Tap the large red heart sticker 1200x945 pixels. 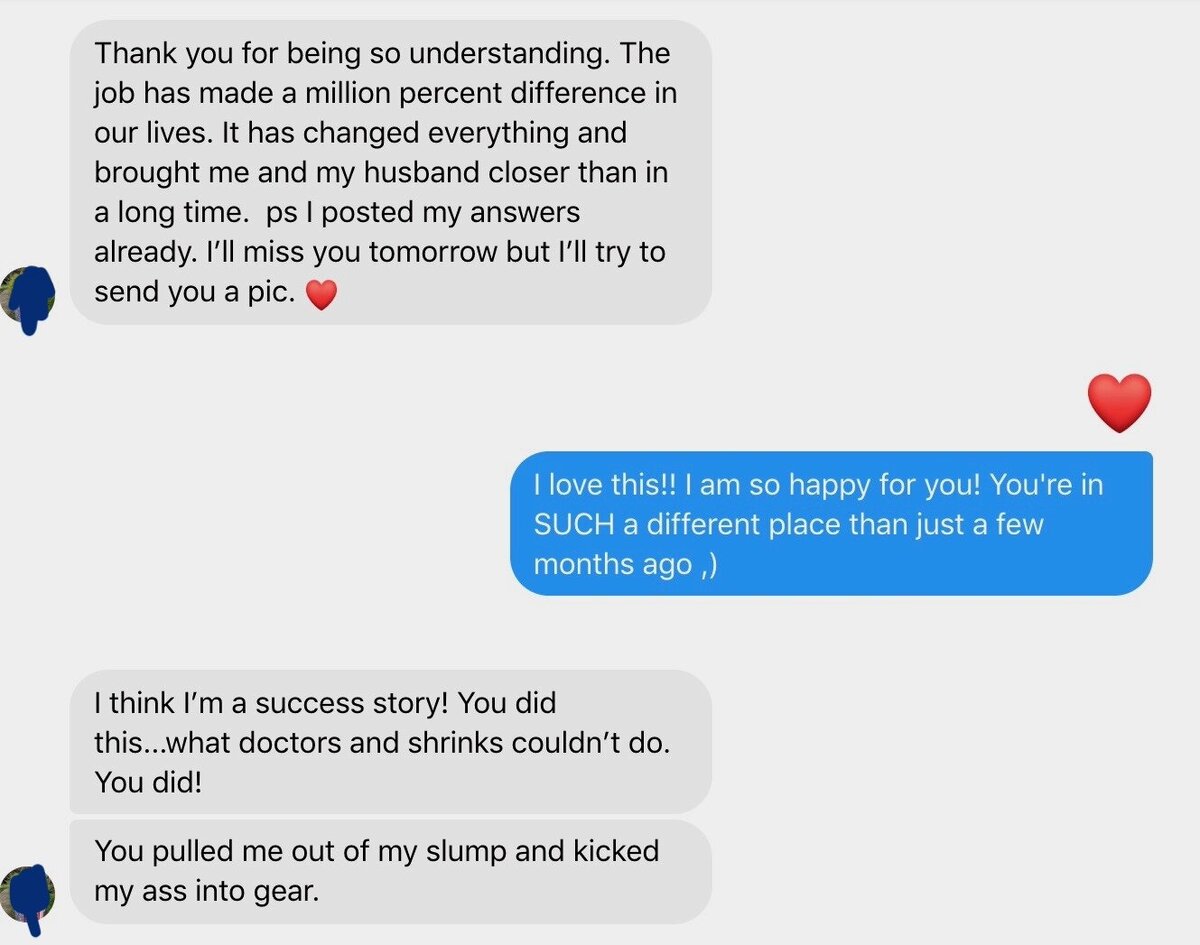[x=1119, y=403]
